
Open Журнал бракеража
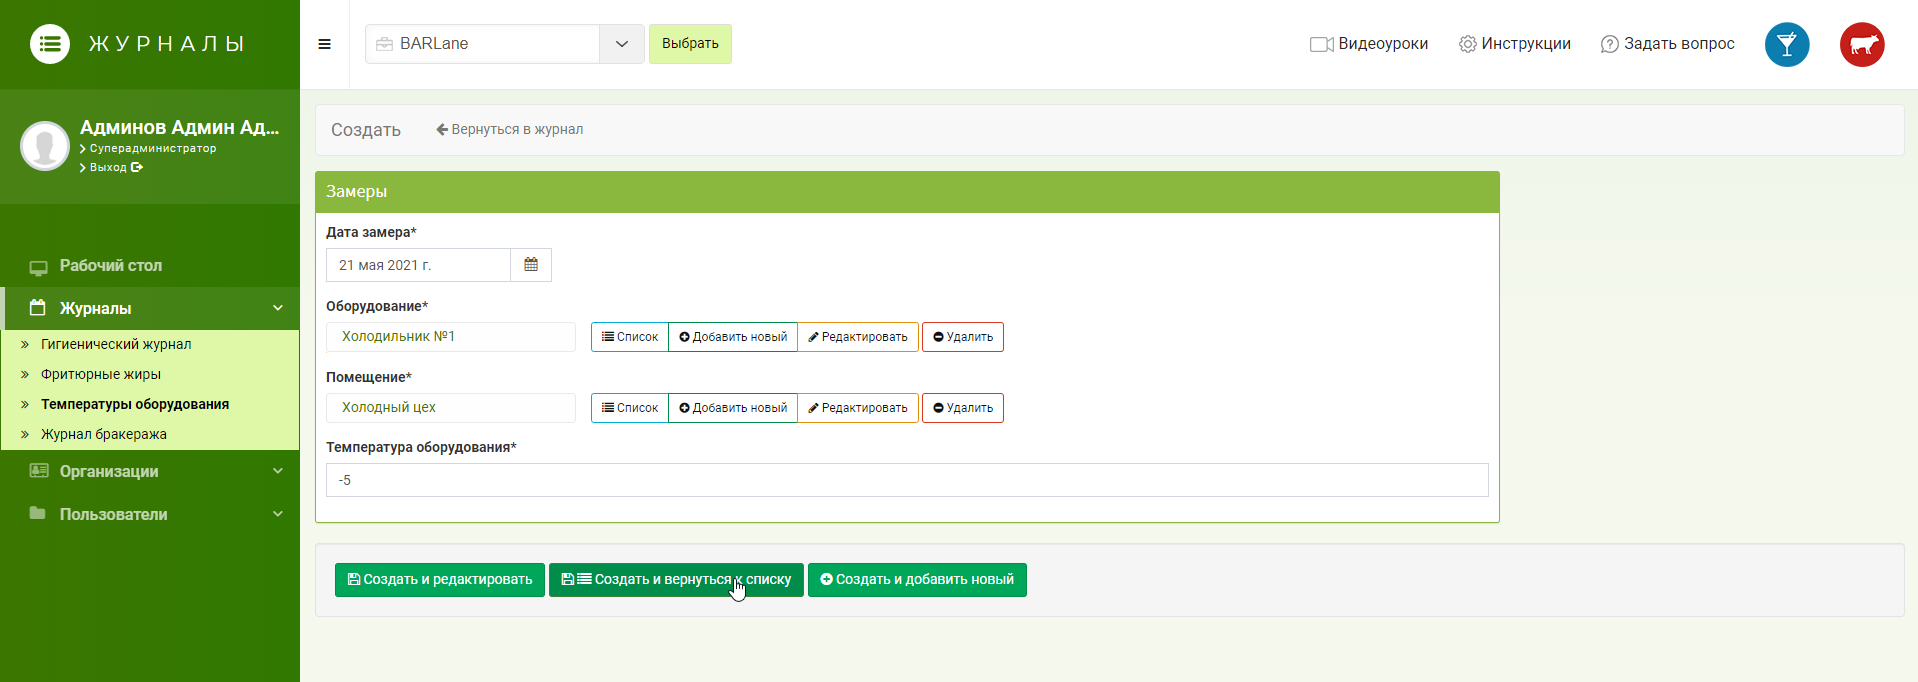point(104,434)
